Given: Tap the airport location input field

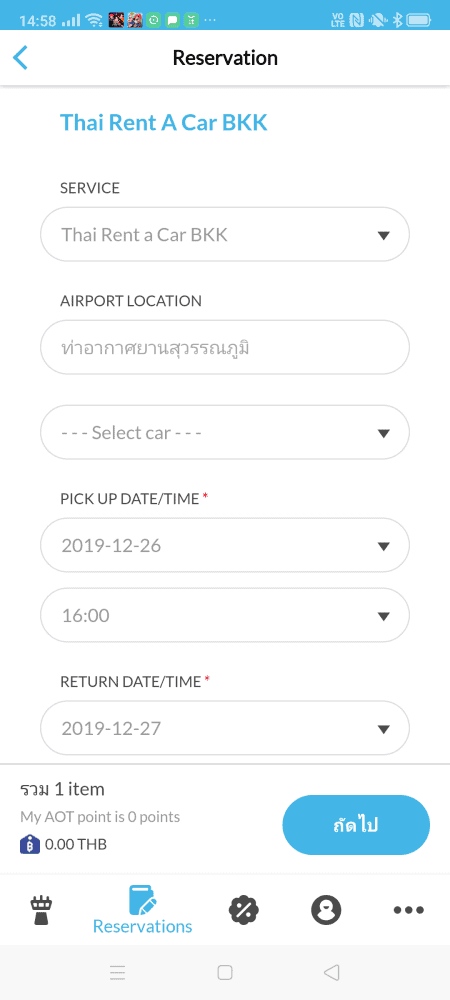Looking at the screenshot, I should click(x=225, y=348).
